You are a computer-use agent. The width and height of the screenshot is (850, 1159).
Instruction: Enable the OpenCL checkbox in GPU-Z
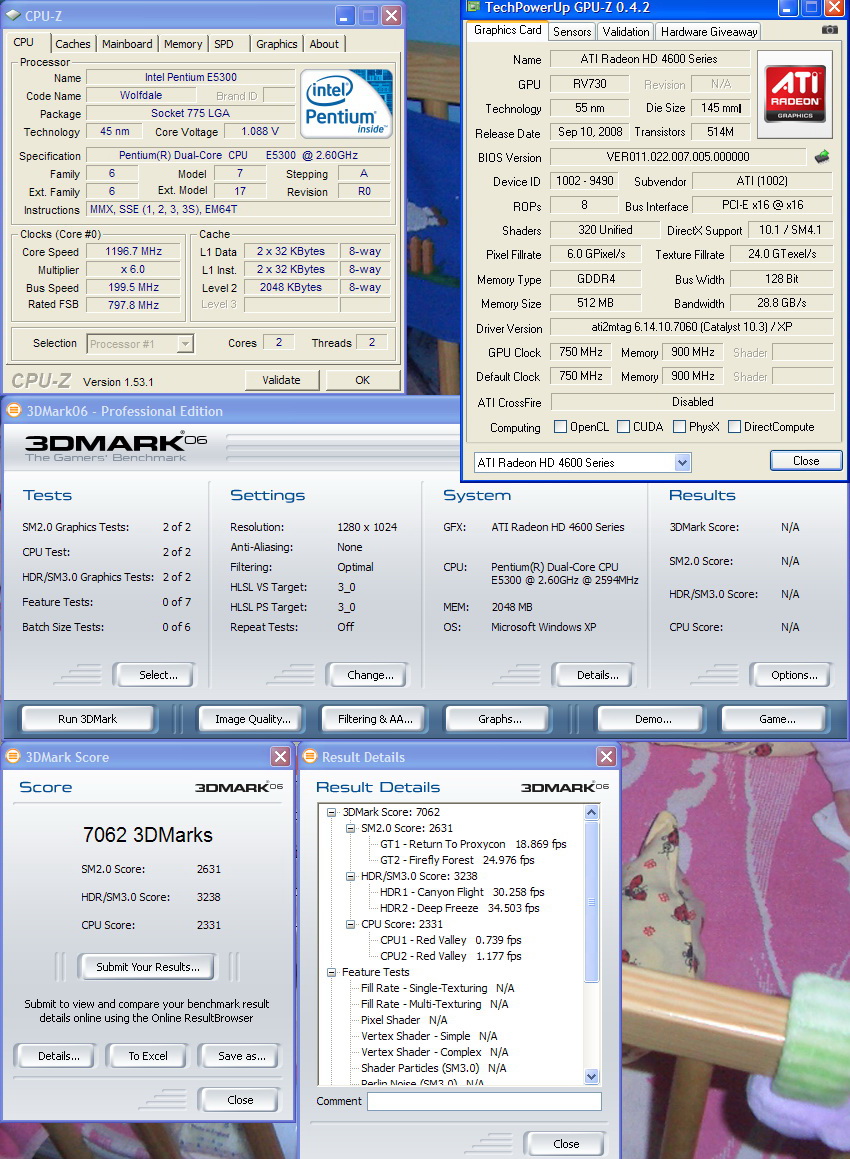(x=560, y=426)
